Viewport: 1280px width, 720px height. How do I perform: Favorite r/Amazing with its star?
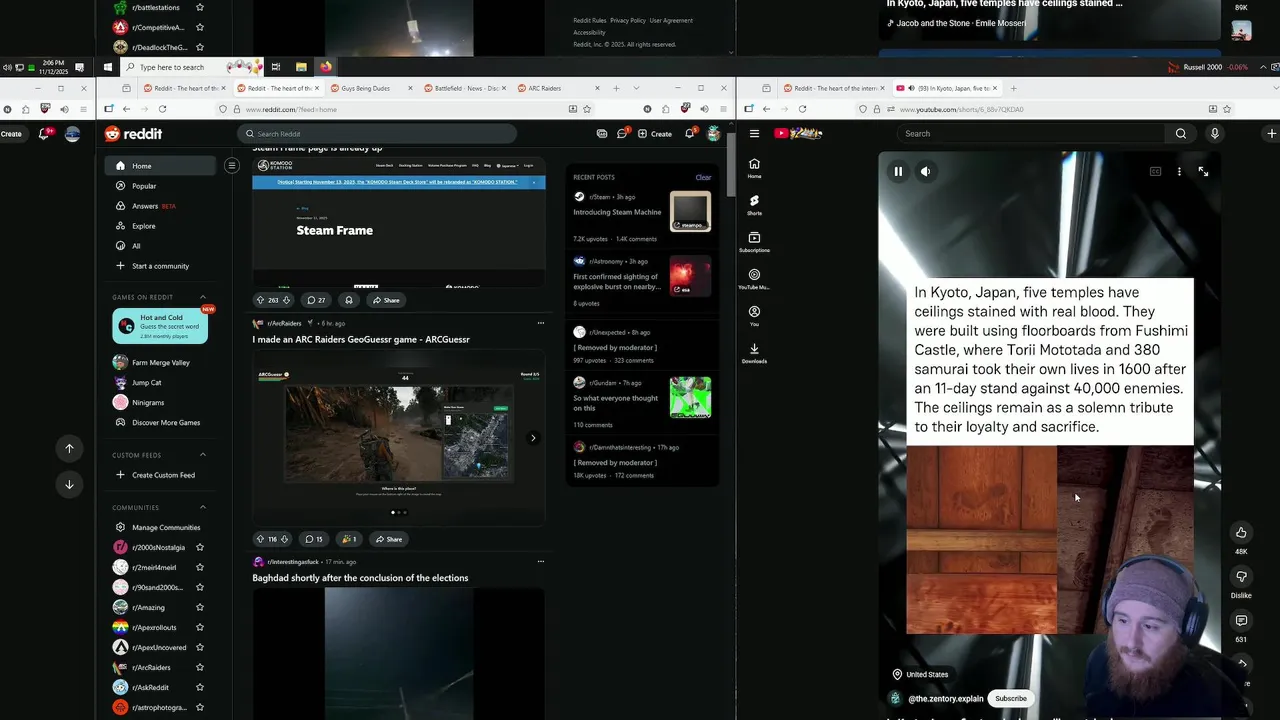pos(200,607)
